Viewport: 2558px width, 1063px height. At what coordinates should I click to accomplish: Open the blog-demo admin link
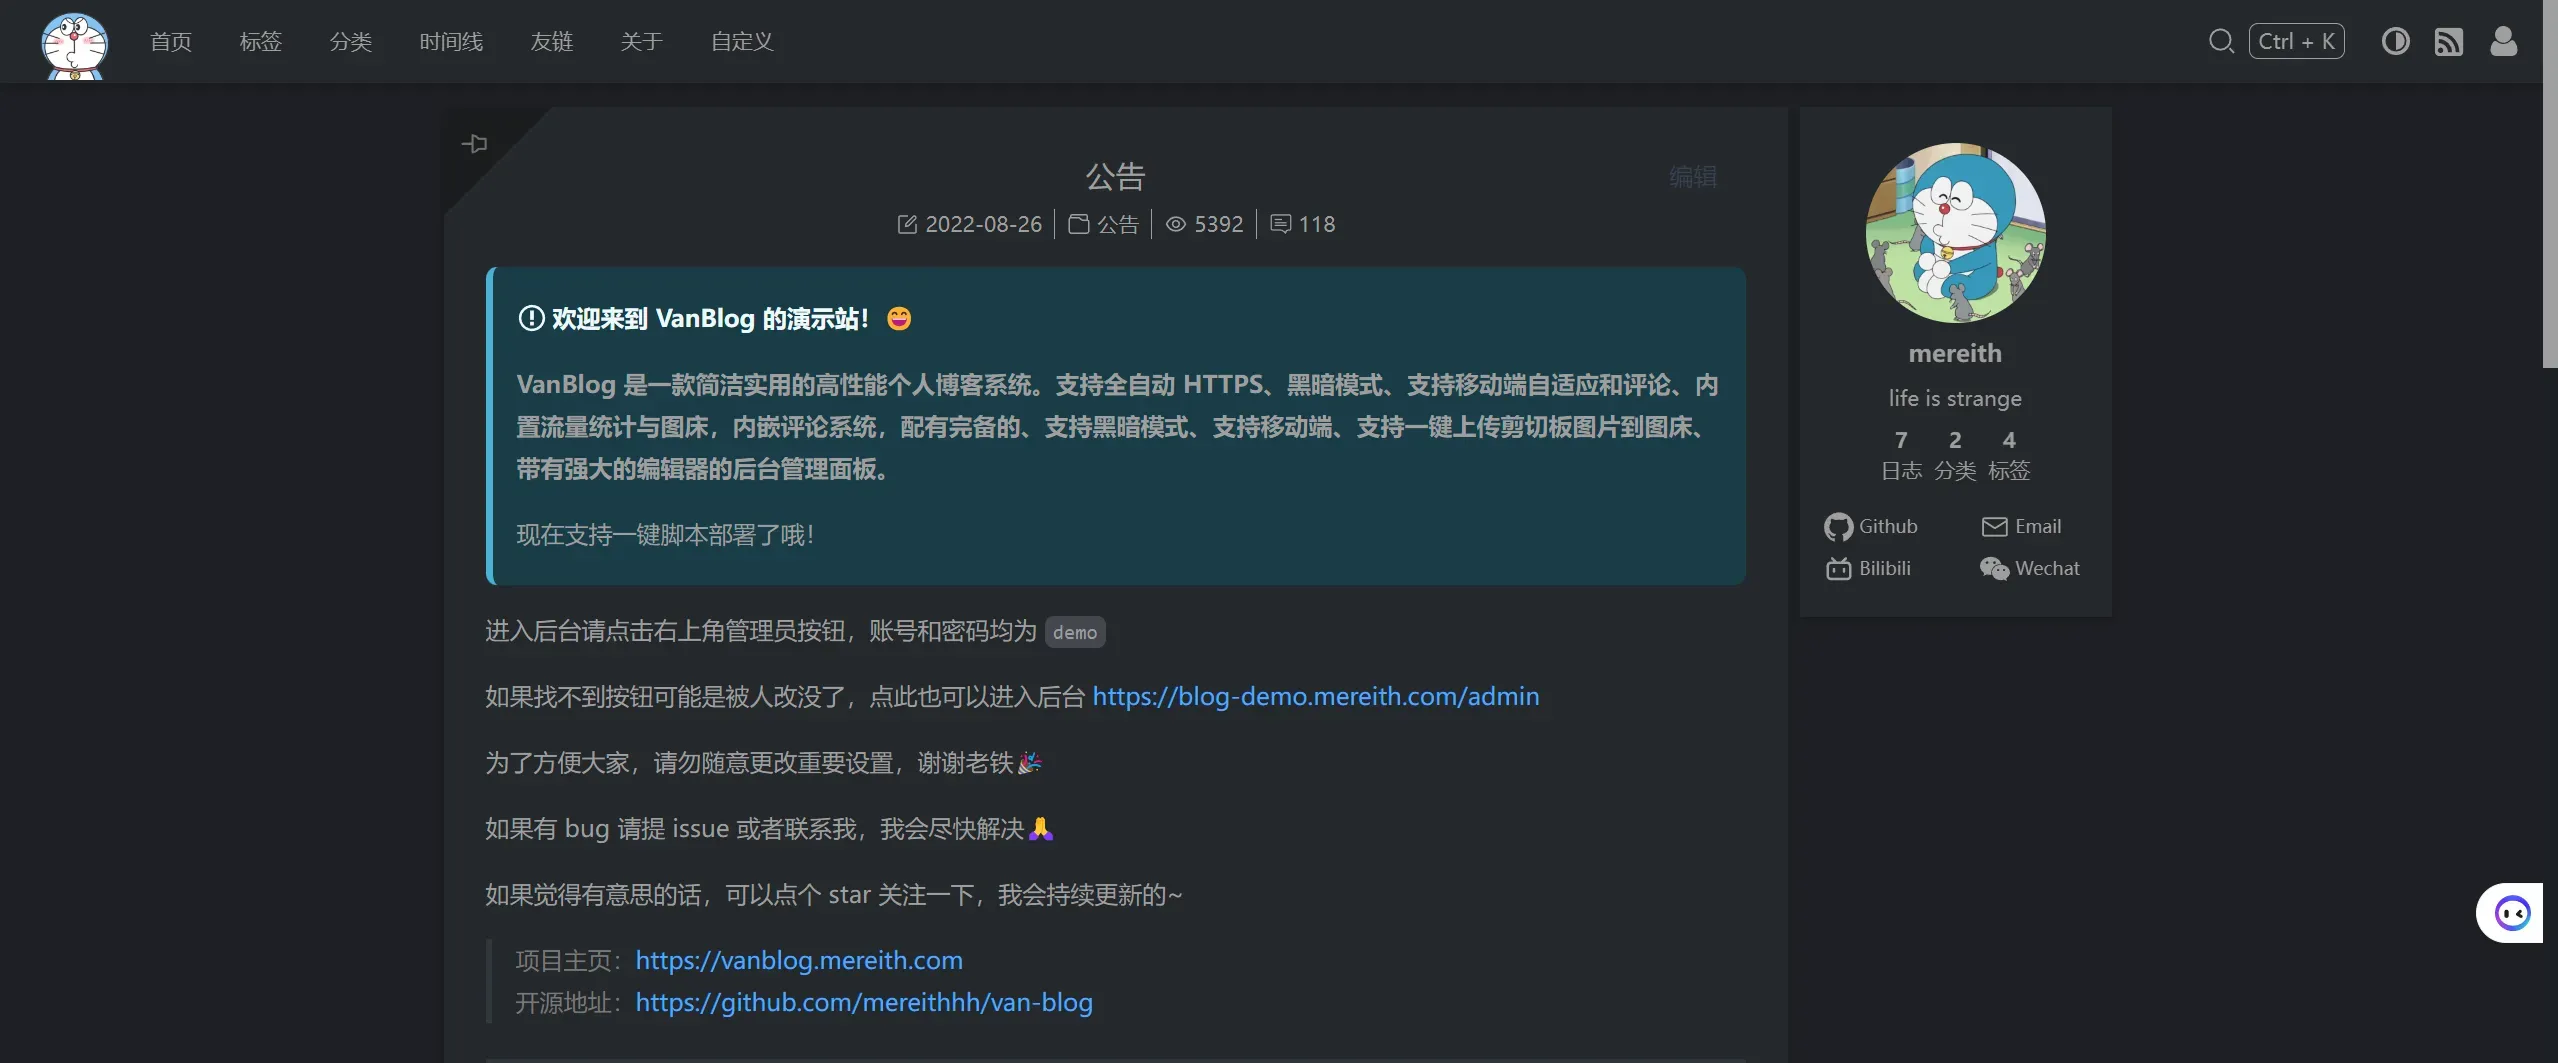[x=1315, y=696]
